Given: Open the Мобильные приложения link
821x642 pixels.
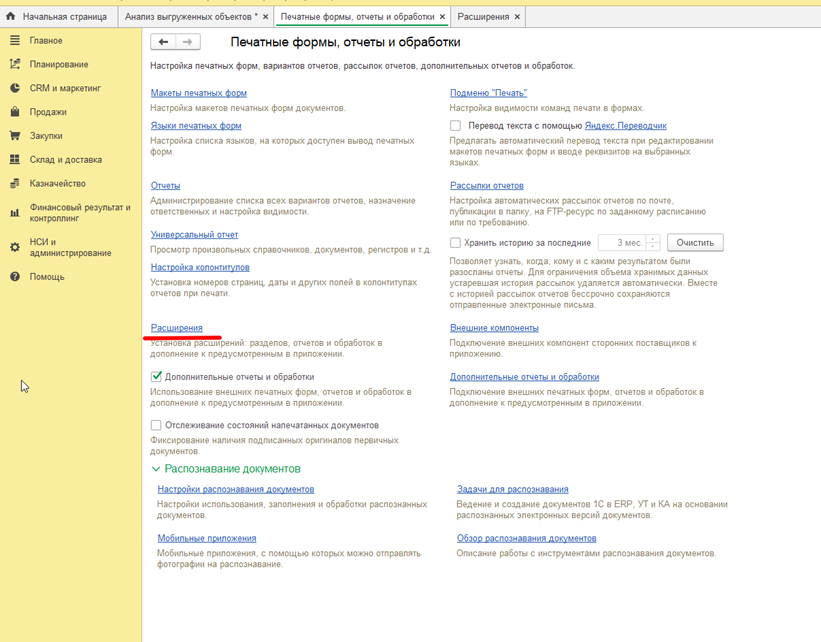Looking at the screenshot, I should click(207, 538).
